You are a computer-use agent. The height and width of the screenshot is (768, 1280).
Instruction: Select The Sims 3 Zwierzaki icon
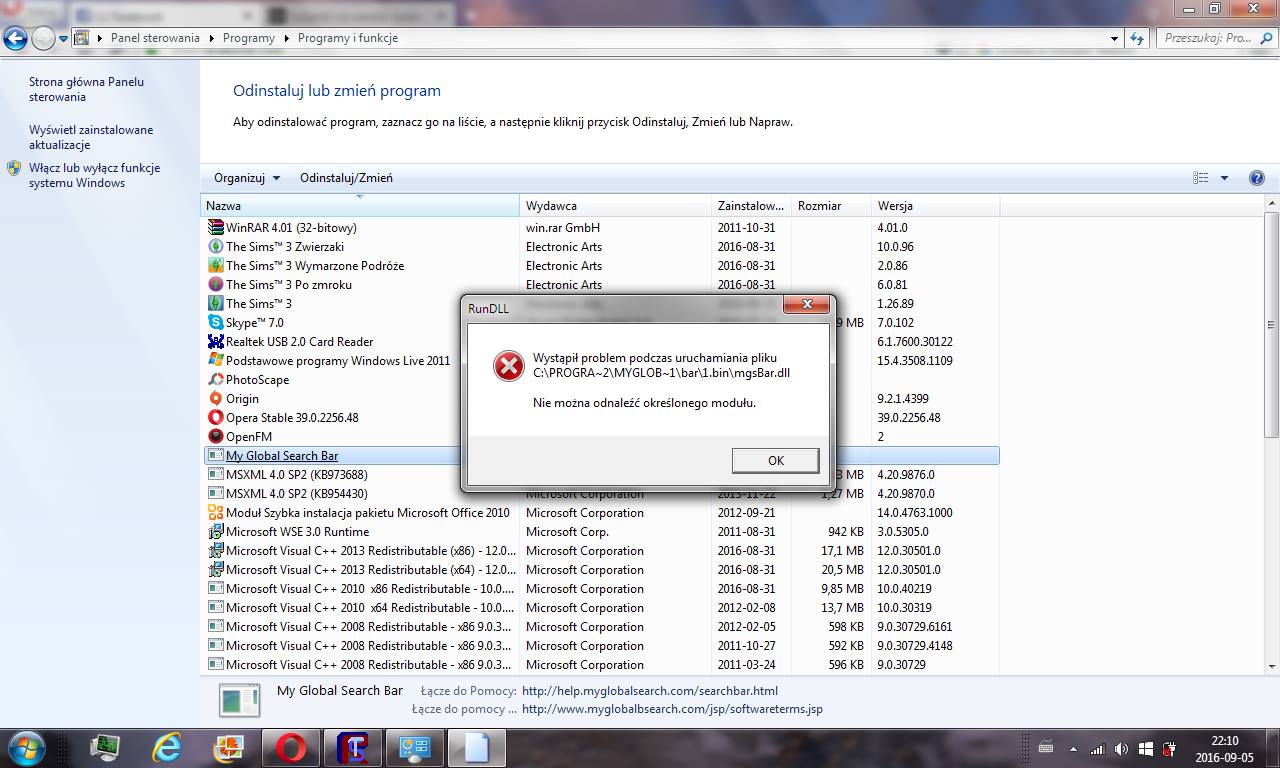215,247
